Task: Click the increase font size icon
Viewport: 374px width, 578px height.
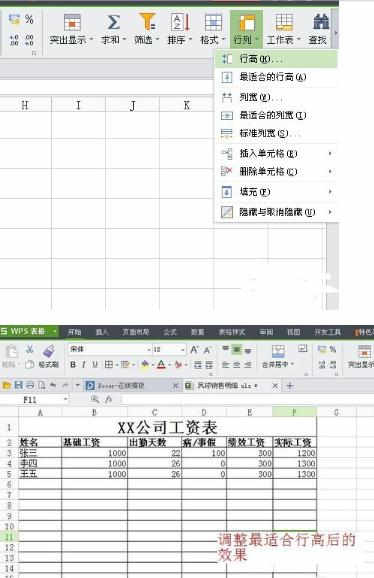Action: (x=194, y=349)
